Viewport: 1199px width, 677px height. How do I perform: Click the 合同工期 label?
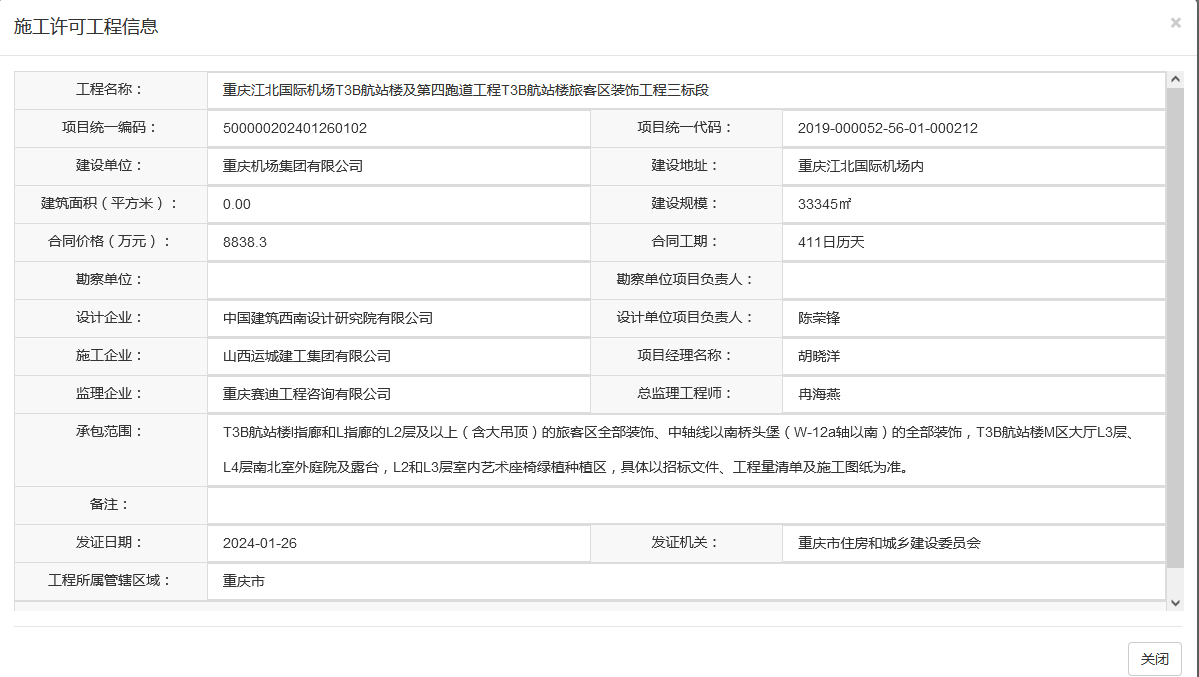[685, 242]
